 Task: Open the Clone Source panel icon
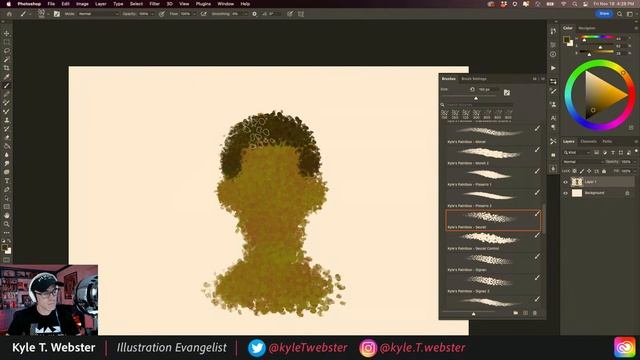click(553, 104)
